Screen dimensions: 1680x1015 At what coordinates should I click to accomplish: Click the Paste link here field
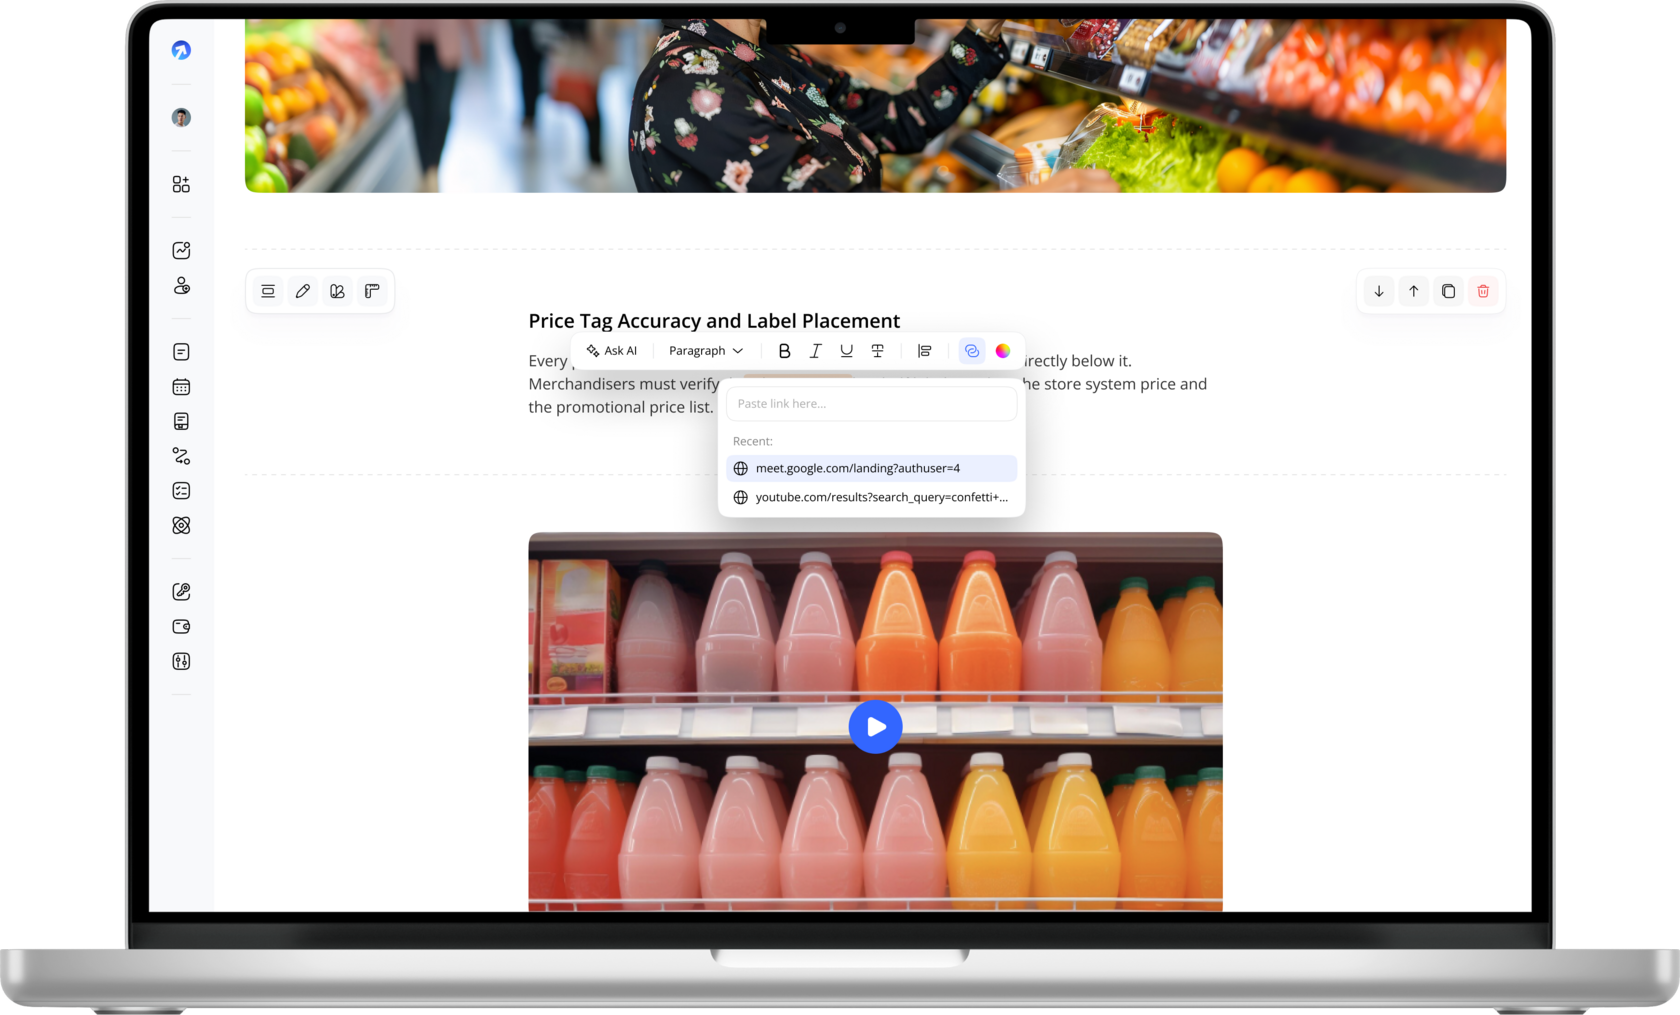[871, 404]
